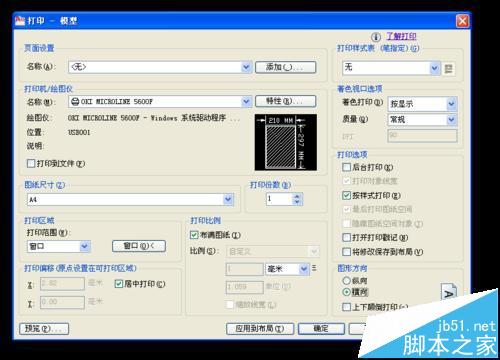
Task: Click the 预览 preview button
Action: pyautogui.click(x=44, y=329)
